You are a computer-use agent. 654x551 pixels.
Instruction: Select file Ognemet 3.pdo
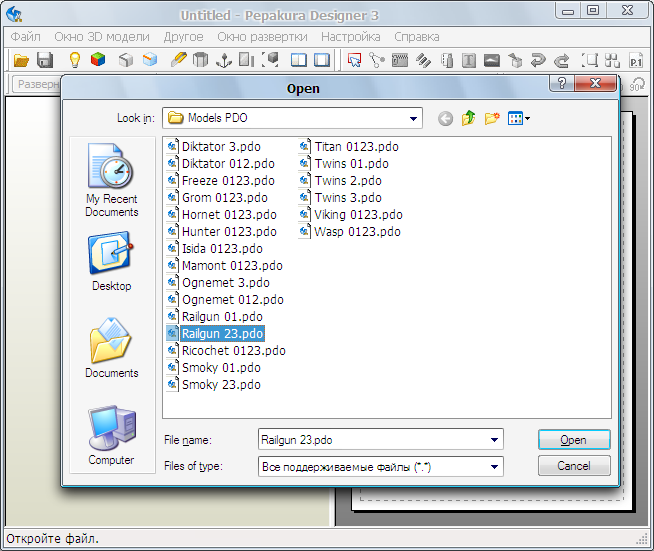(x=218, y=283)
